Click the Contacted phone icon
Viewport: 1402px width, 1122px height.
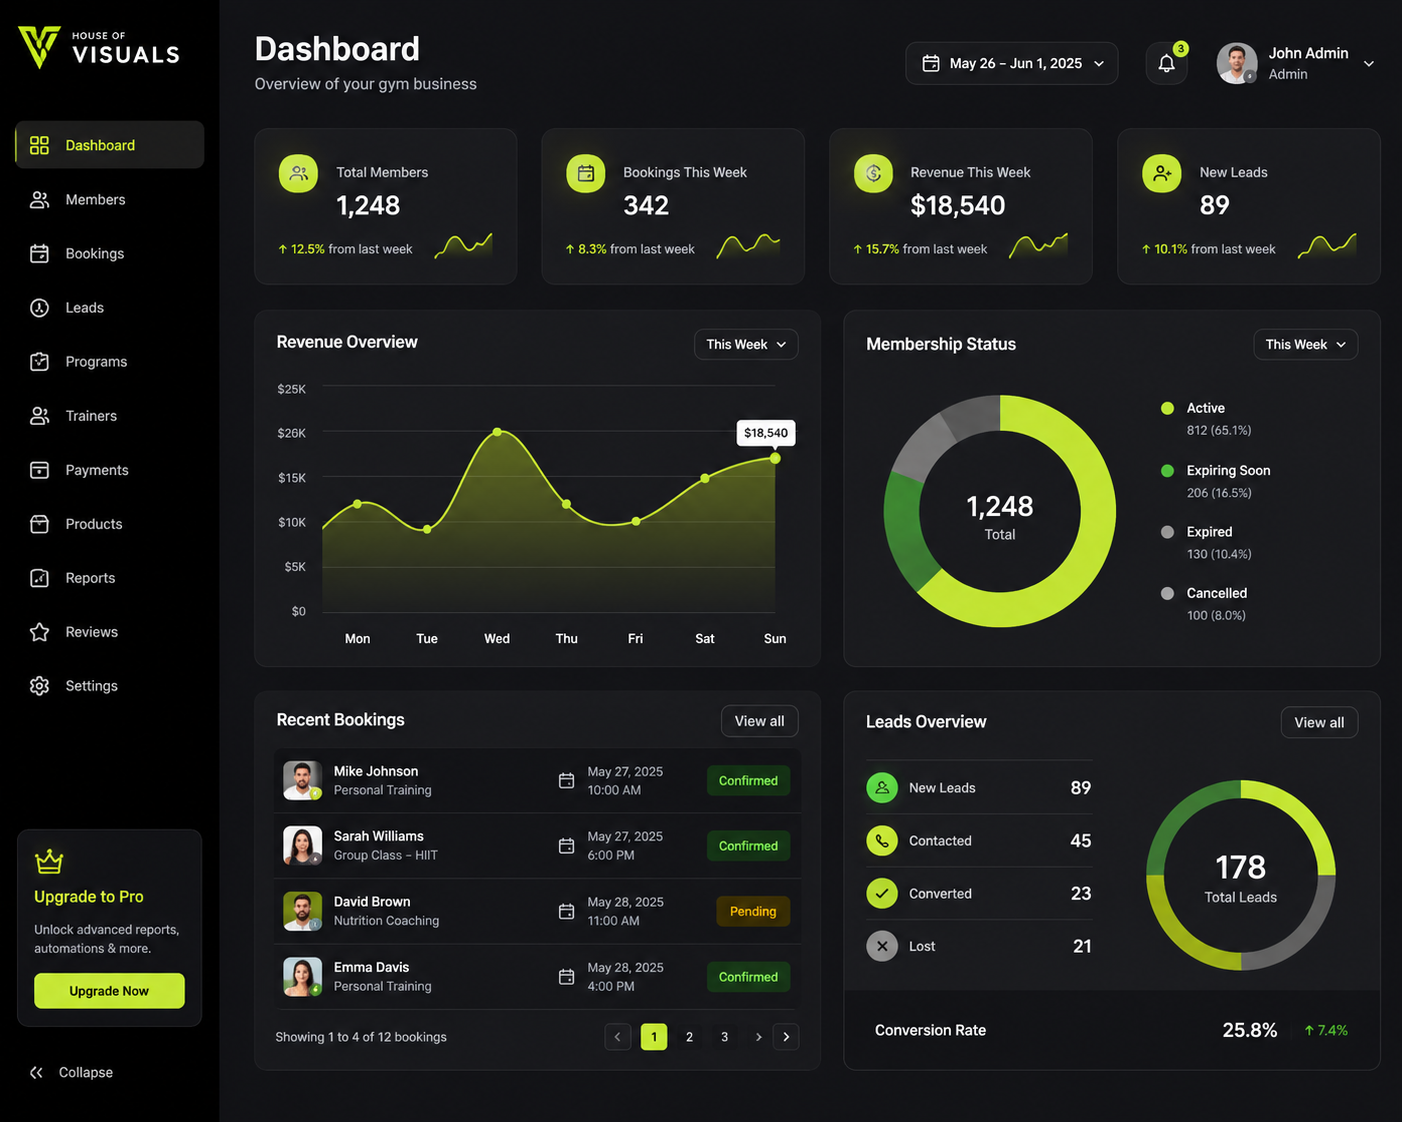[882, 841]
